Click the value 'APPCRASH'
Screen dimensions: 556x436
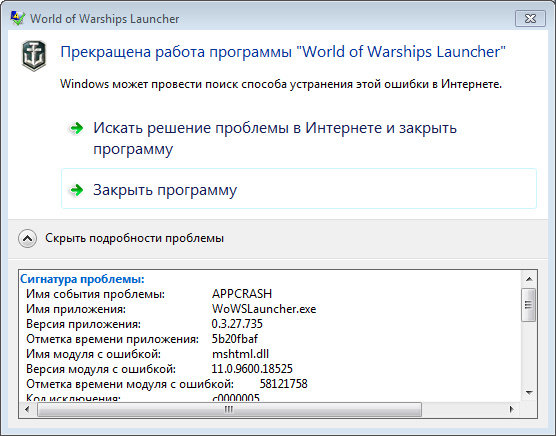click(242, 294)
